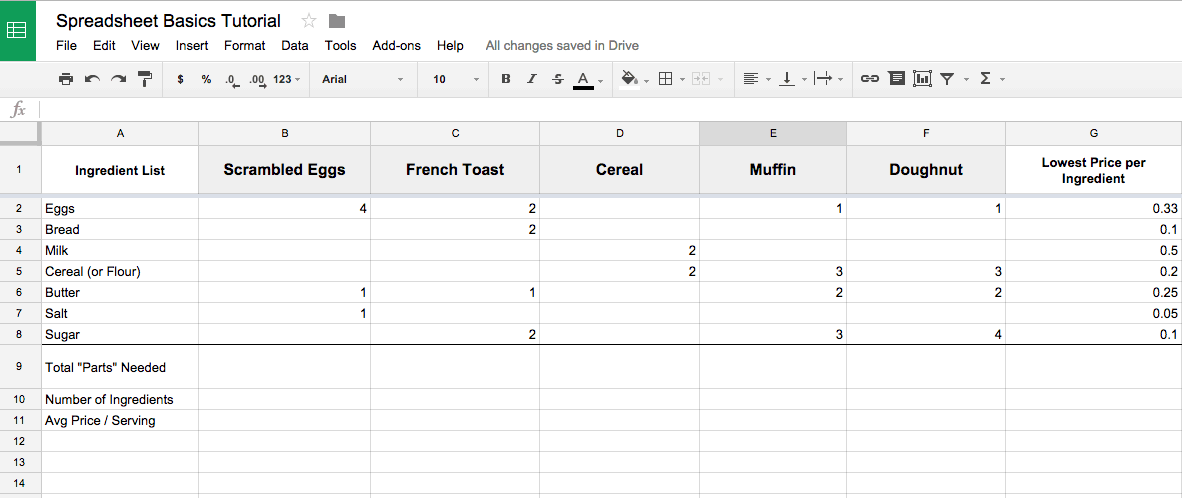The width and height of the screenshot is (1182, 498).
Task: Click the Print icon in toolbar
Action: pos(66,79)
